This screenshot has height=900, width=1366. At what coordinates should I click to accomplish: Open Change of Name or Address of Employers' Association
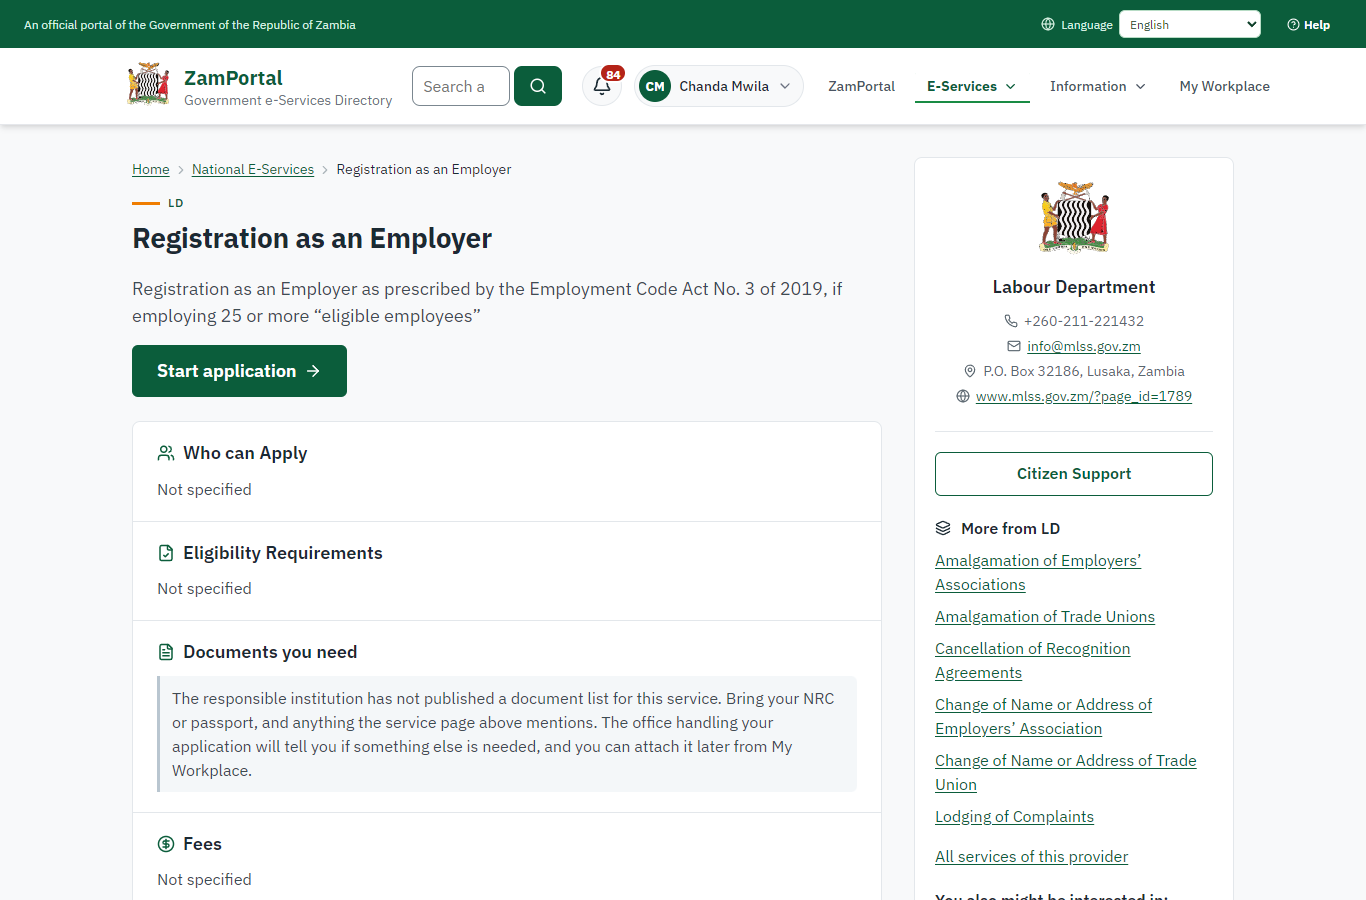click(1043, 717)
